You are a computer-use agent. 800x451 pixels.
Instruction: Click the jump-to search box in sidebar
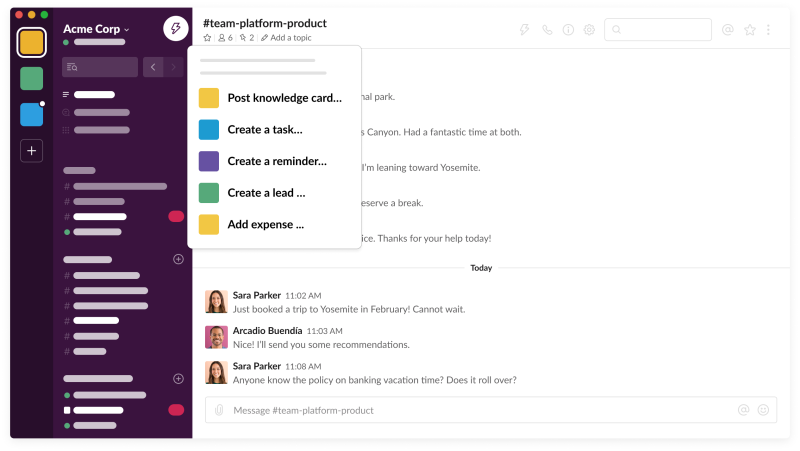point(100,67)
